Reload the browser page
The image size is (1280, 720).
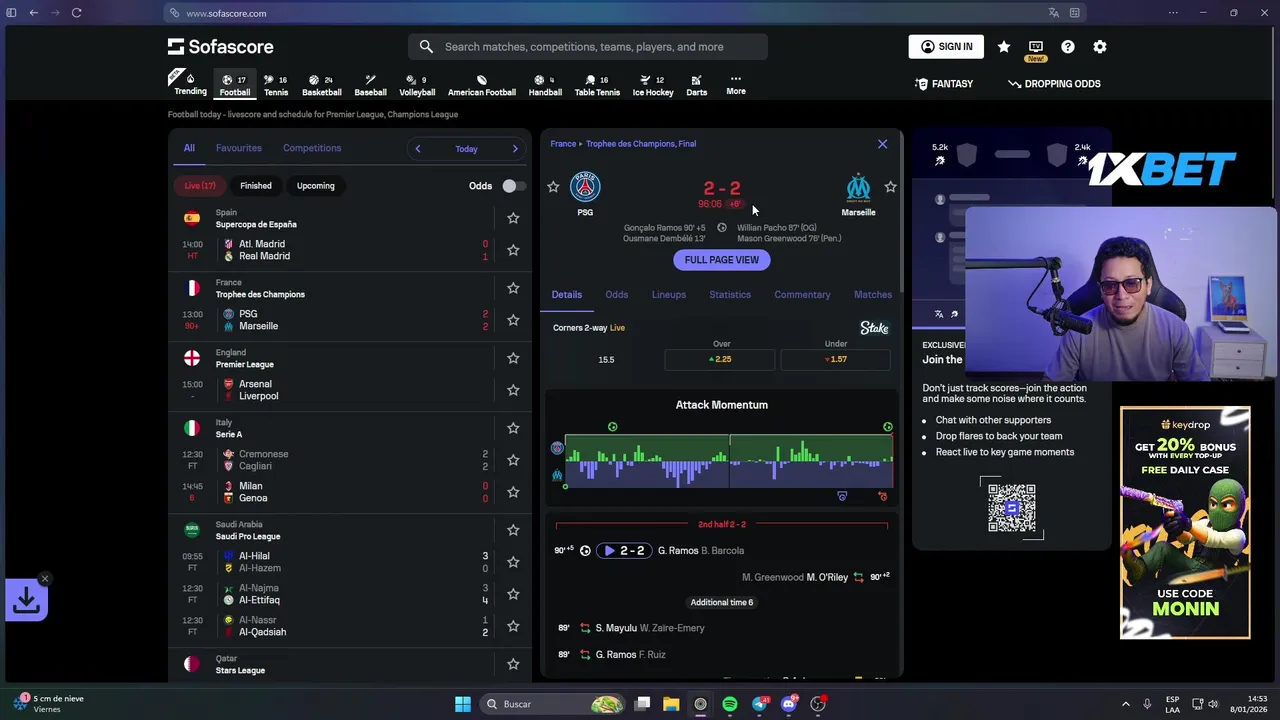tap(76, 13)
